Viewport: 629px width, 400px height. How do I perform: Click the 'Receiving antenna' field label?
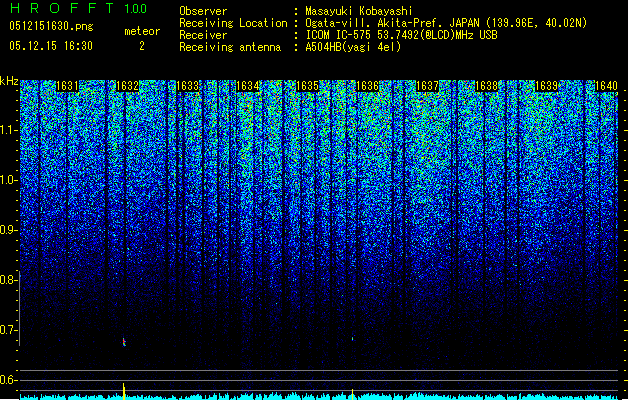[230, 47]
